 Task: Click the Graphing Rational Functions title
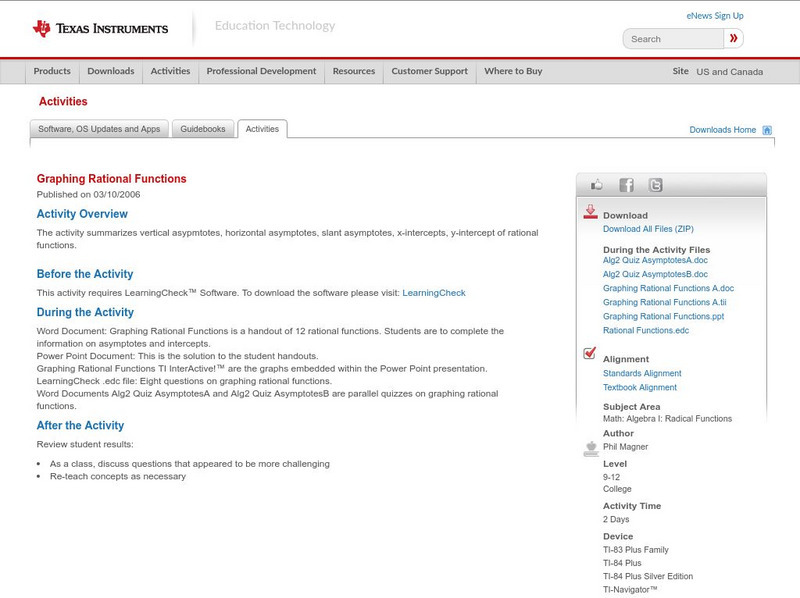coord(111,179)
